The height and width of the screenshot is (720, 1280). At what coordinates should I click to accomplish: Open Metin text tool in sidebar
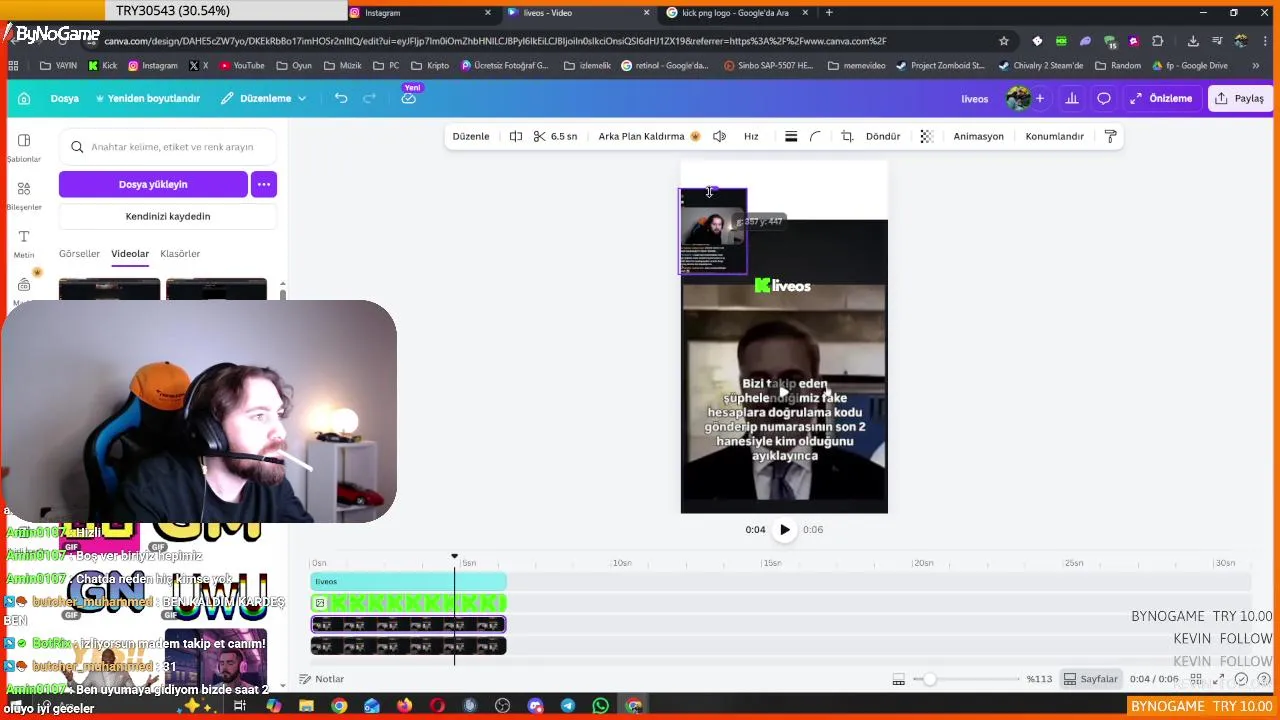point(24,243)
